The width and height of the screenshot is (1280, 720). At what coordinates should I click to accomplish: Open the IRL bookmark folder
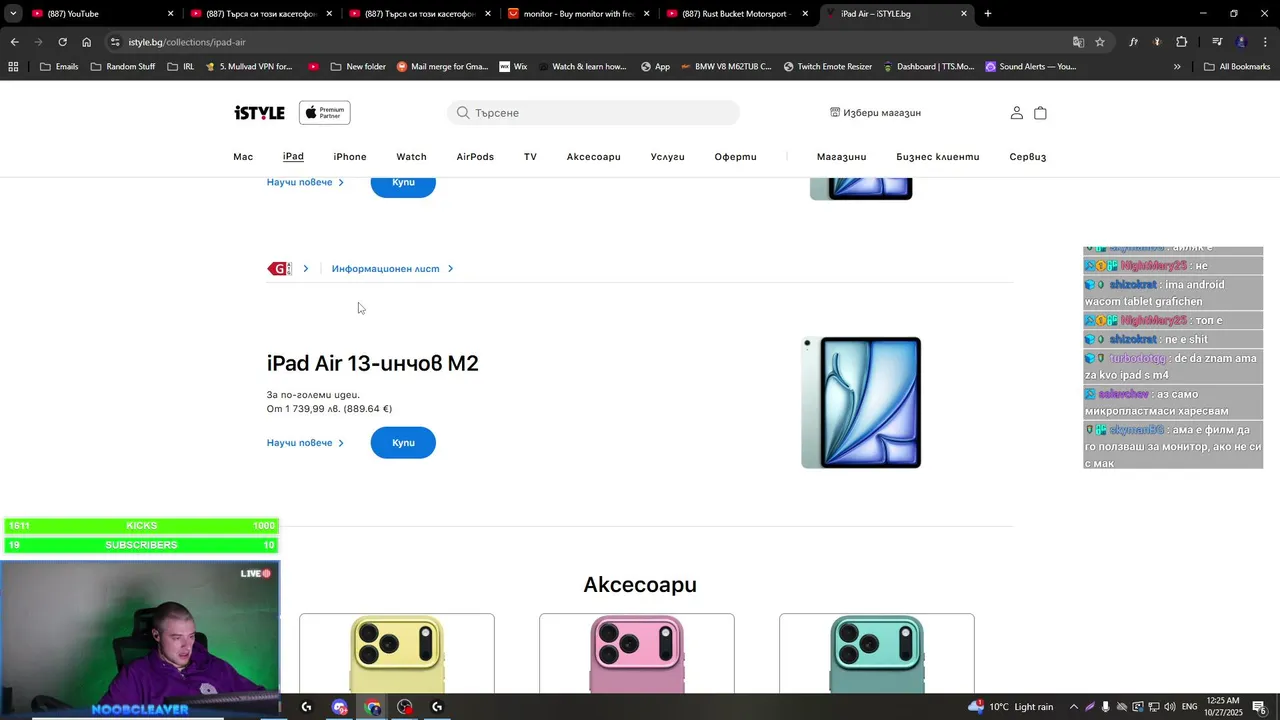coord(181,67)
